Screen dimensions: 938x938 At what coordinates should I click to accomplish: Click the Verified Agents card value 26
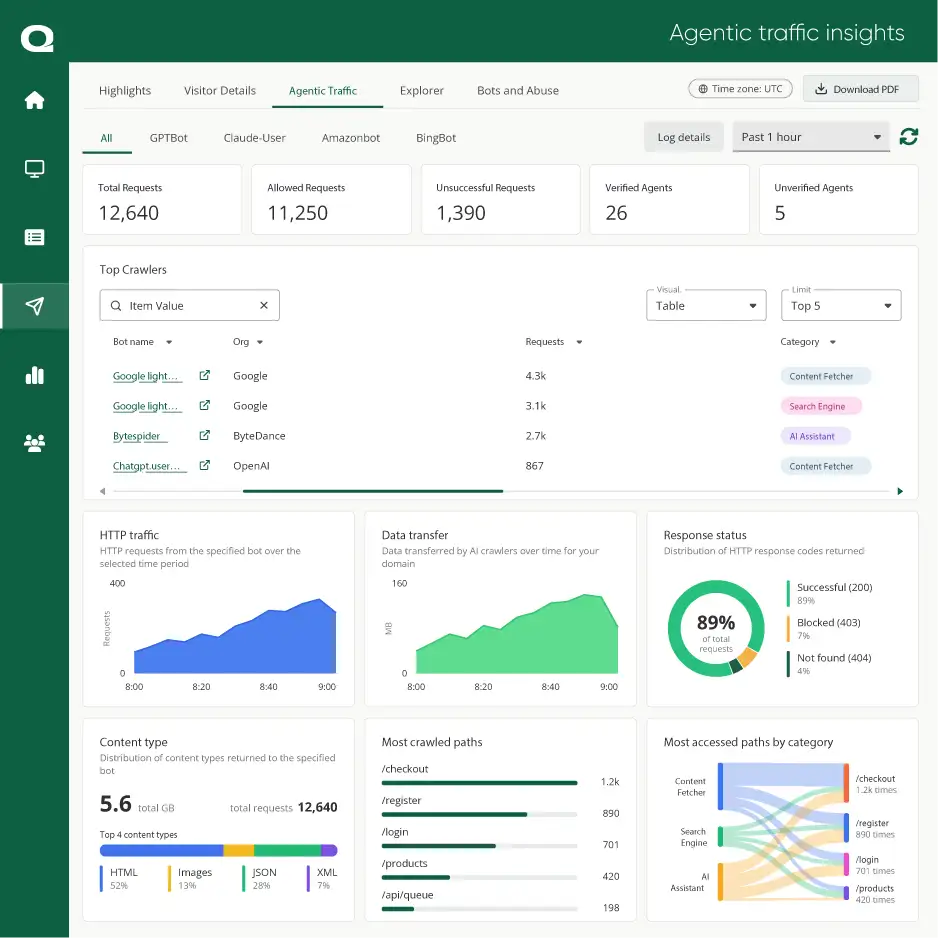point(616,213)
